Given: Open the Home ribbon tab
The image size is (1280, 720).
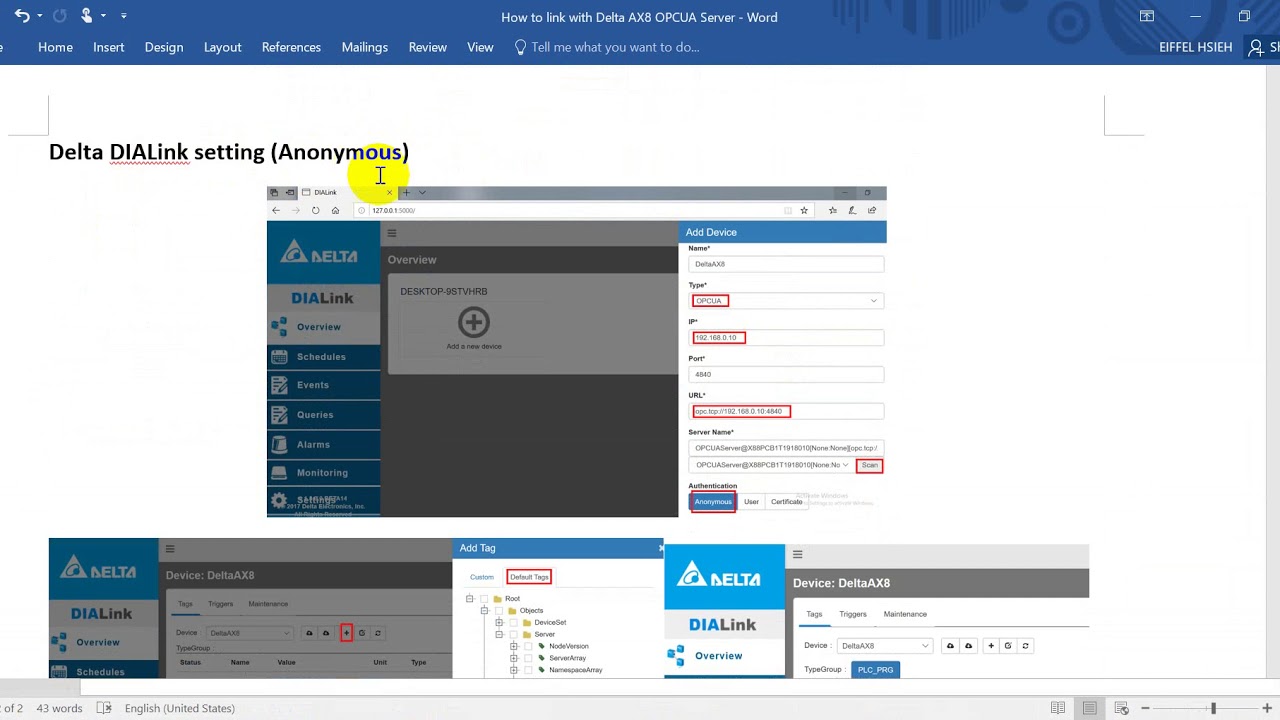Looking at the screenshot, I should pyautogui.click(x=55, y=47).
